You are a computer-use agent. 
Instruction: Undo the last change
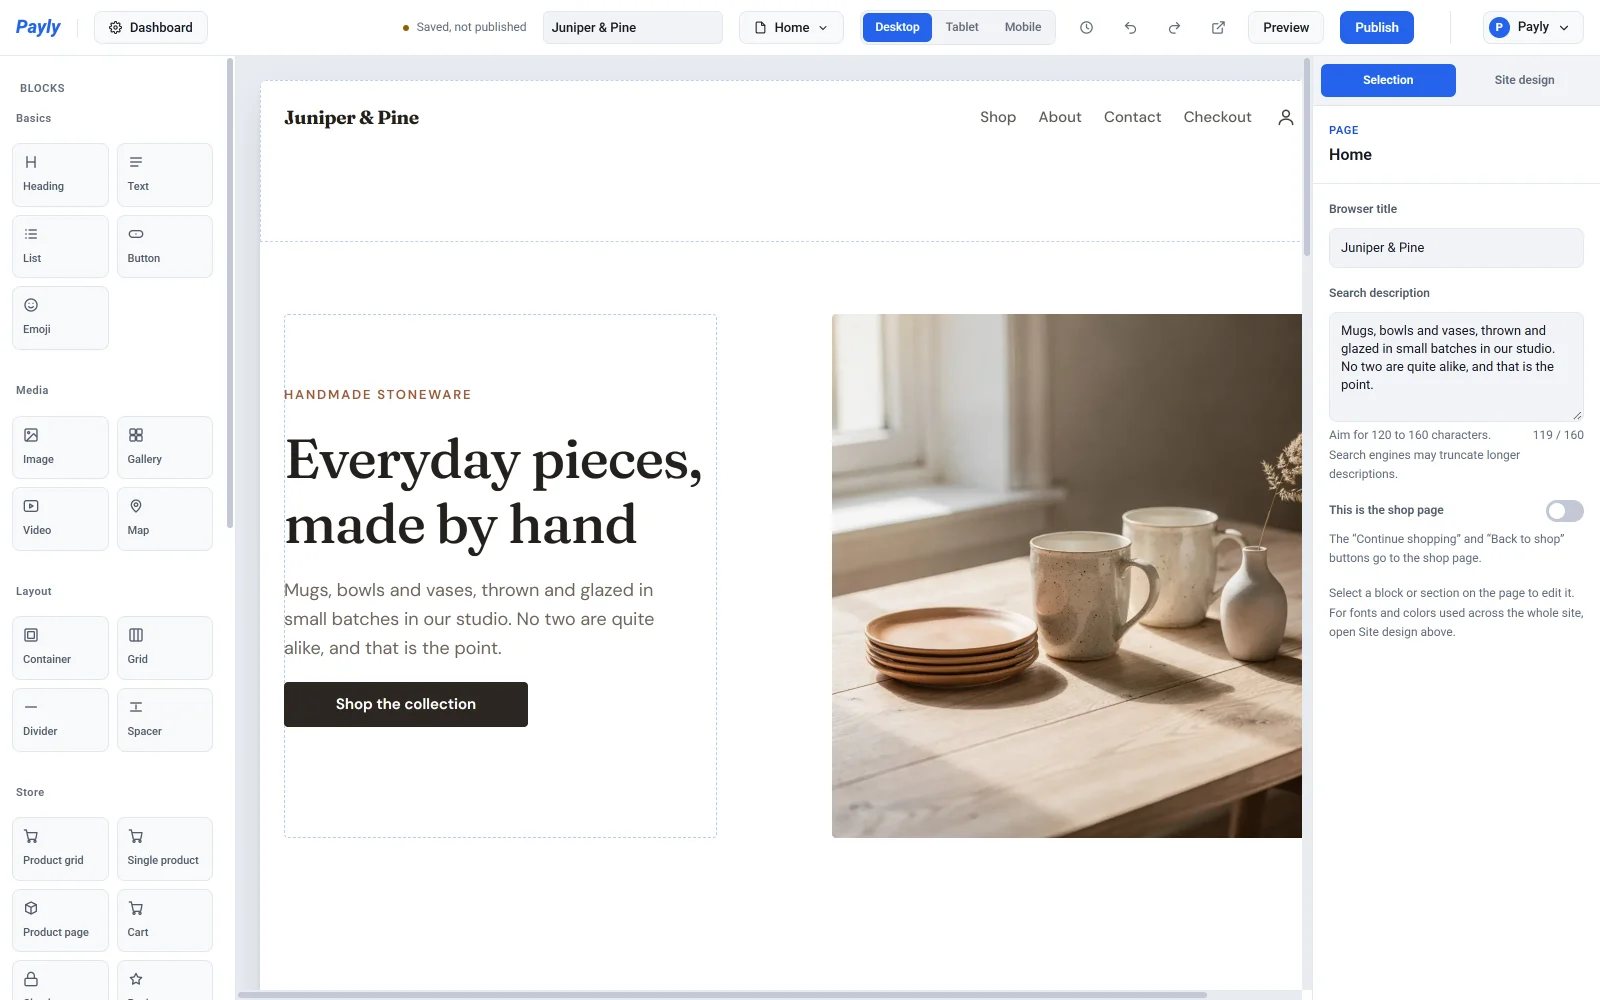(1130, 28)
